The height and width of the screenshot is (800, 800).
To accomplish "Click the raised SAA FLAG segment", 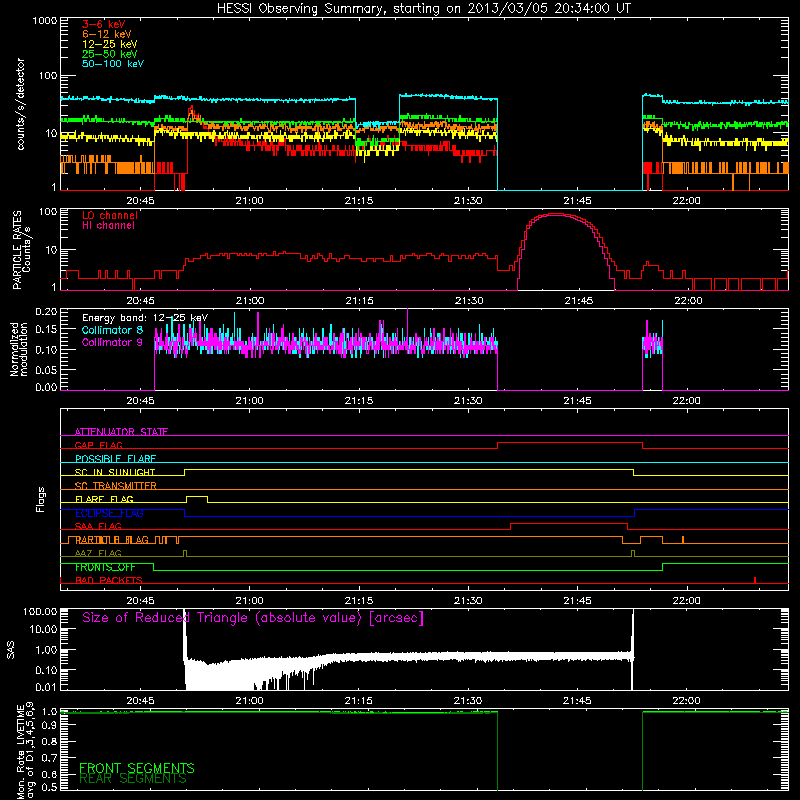I will [x=569, y=524].
